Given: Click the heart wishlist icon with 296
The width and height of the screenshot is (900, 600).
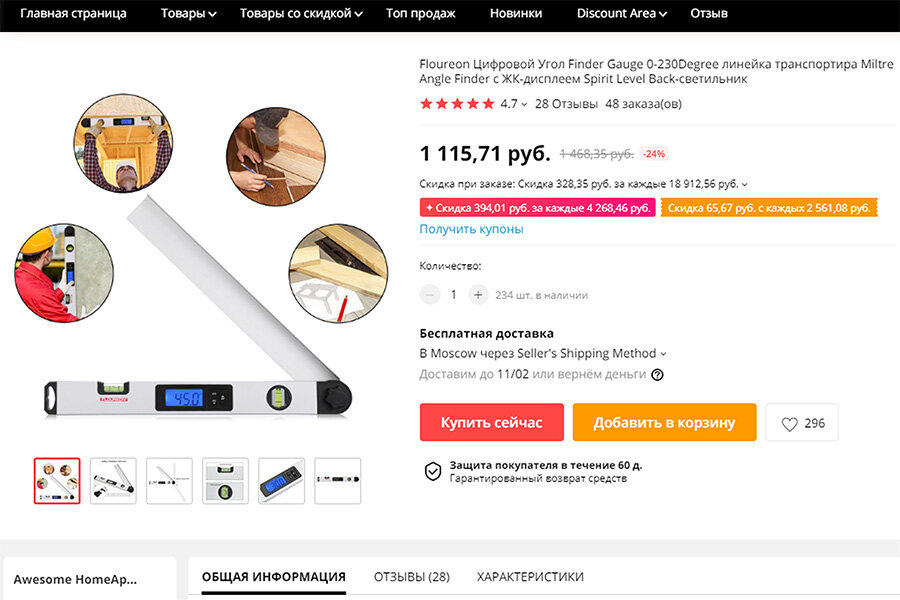Looking at the screenshot, I should [790, 424].
